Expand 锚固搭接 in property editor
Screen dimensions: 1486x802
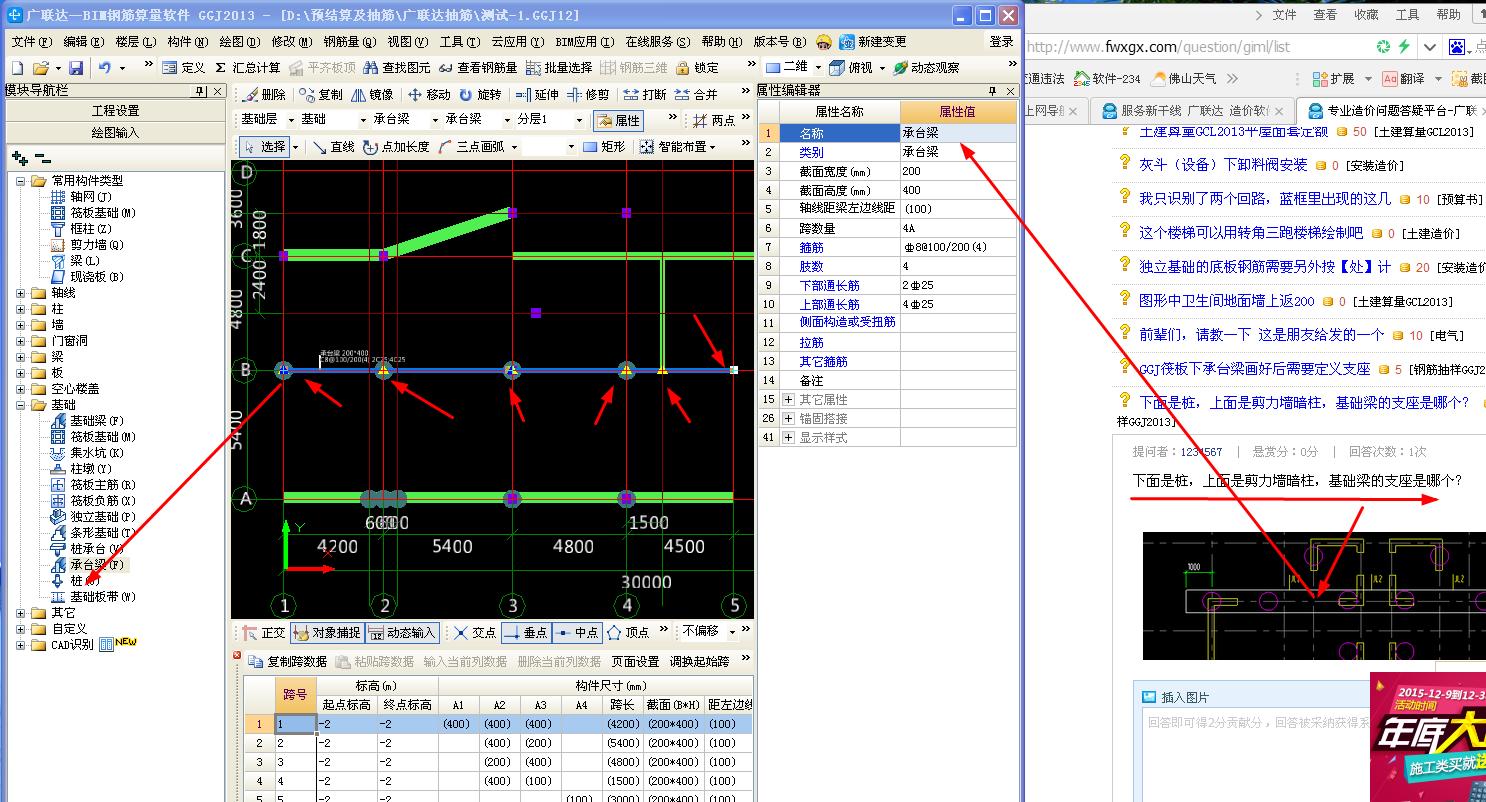789,418
